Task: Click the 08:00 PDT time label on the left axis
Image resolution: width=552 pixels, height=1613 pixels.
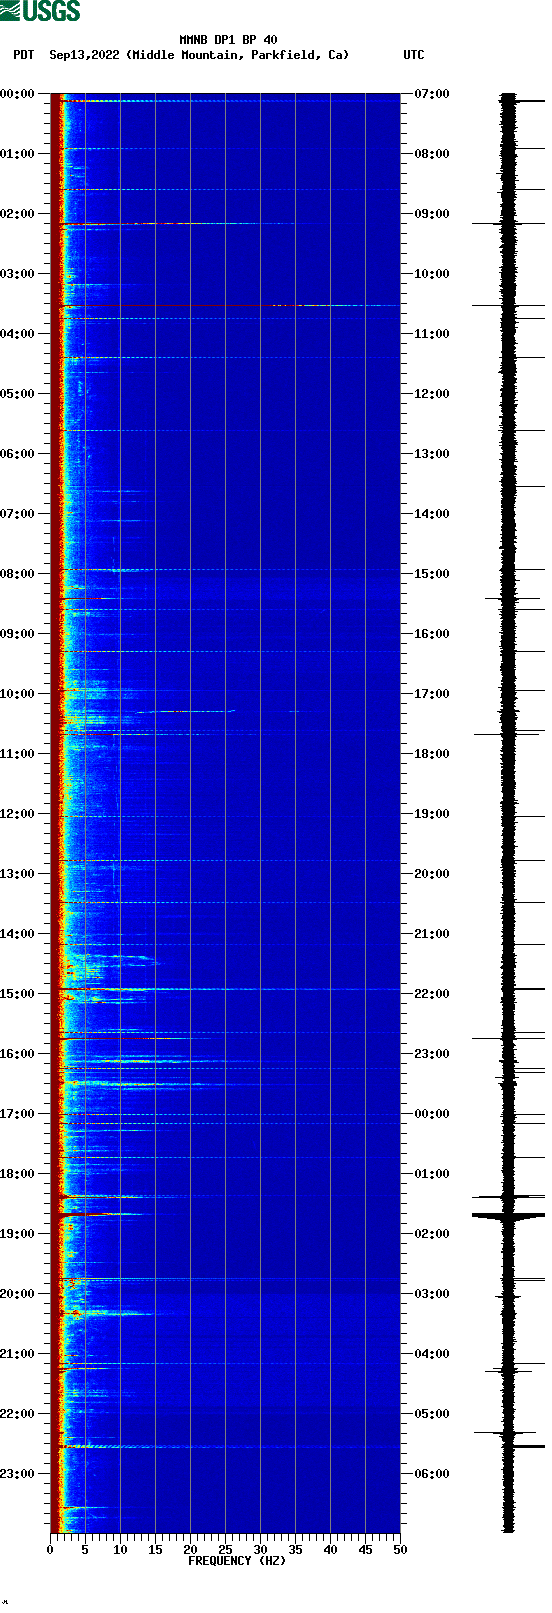Action: [18, 574]
